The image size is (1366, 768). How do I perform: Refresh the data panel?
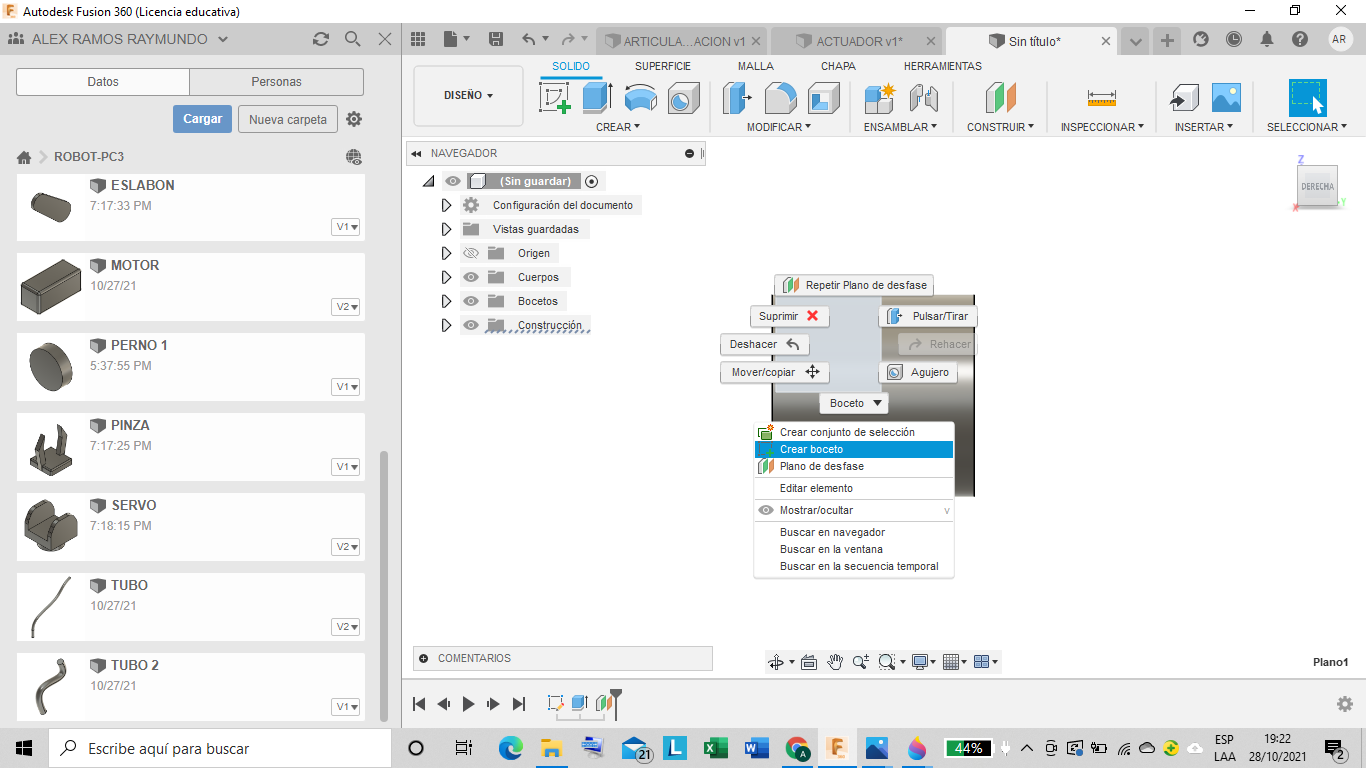(321, 39)
